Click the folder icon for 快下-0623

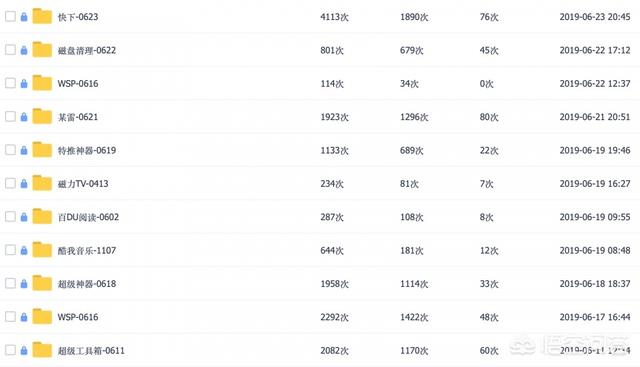pos(42,16)
